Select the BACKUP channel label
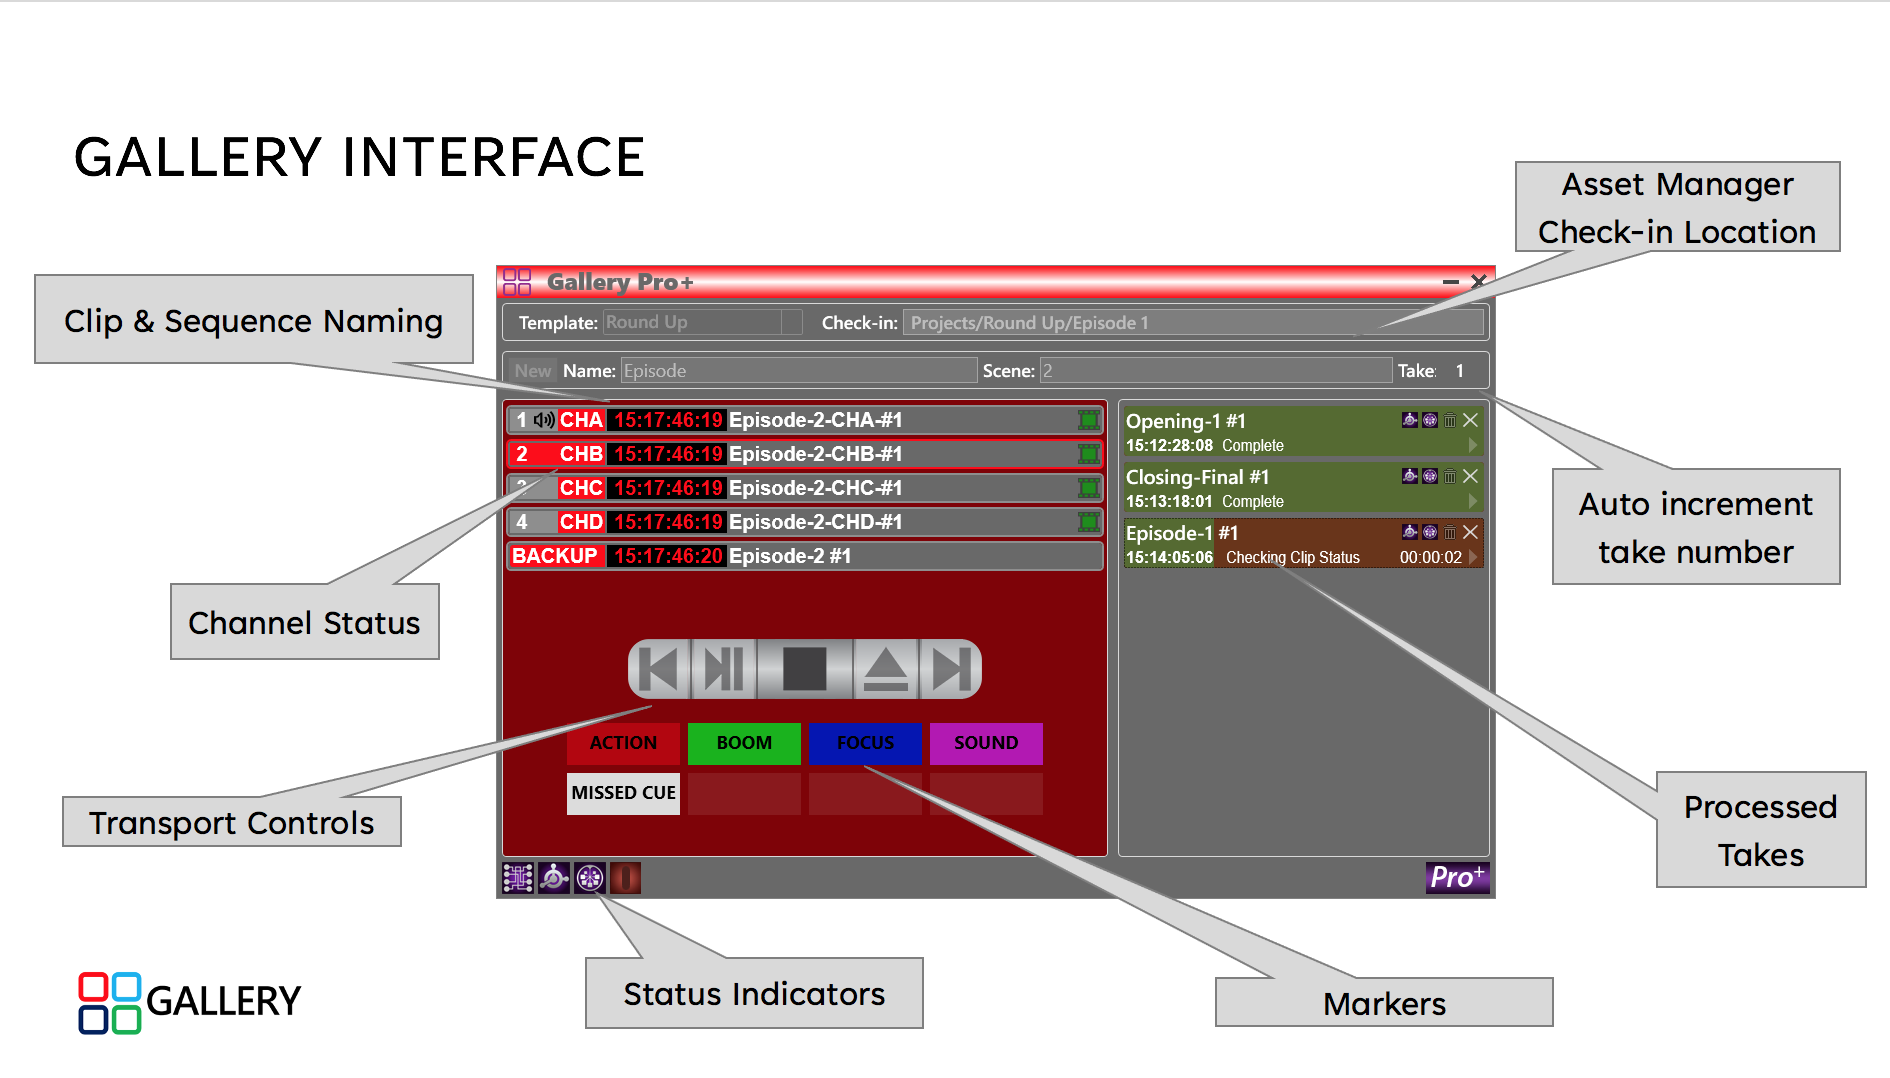The image size is (1890, 1078). pos(555,556)
